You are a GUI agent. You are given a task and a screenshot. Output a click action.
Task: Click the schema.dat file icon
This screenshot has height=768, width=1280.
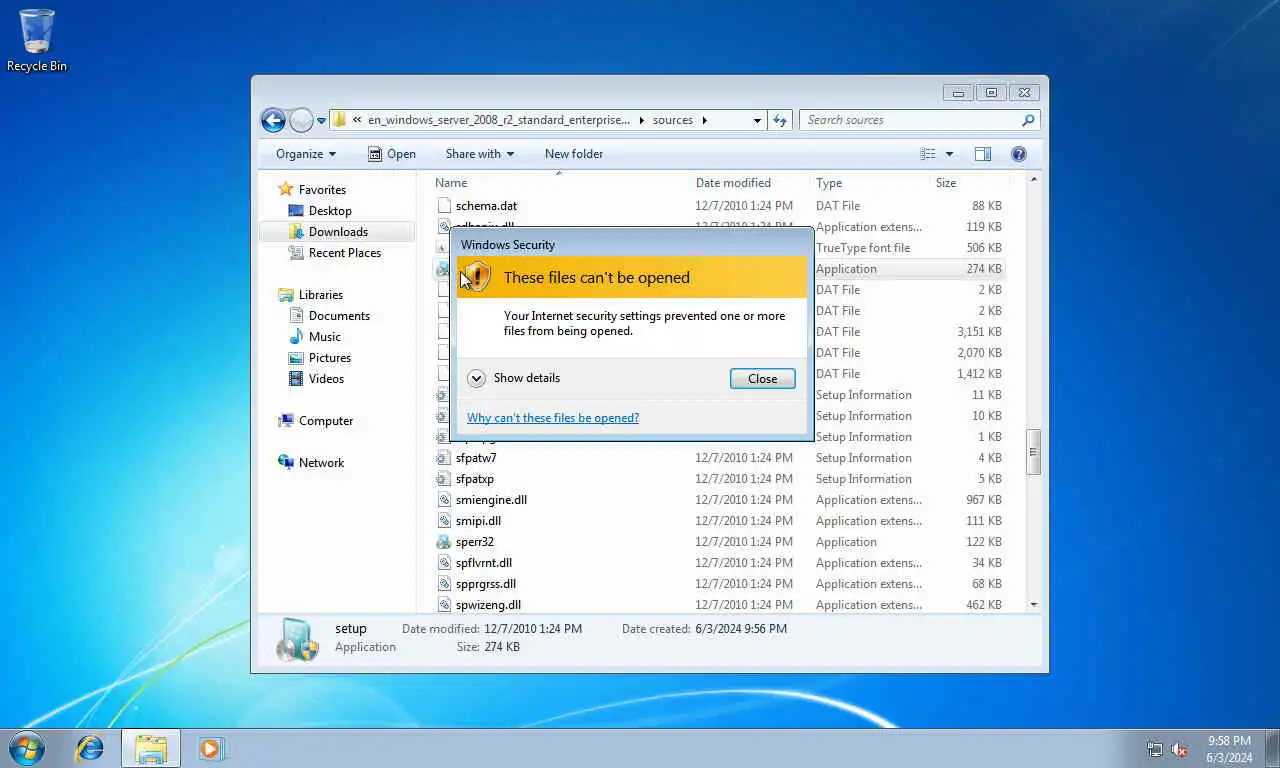pyautogui.click(x=444, y=206)
